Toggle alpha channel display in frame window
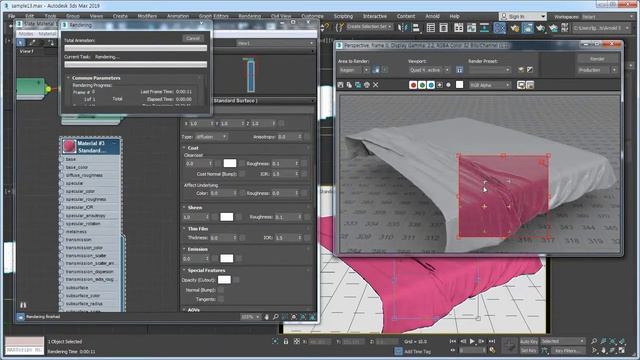The height and width of the screenshot is (360, 640). 440,85
